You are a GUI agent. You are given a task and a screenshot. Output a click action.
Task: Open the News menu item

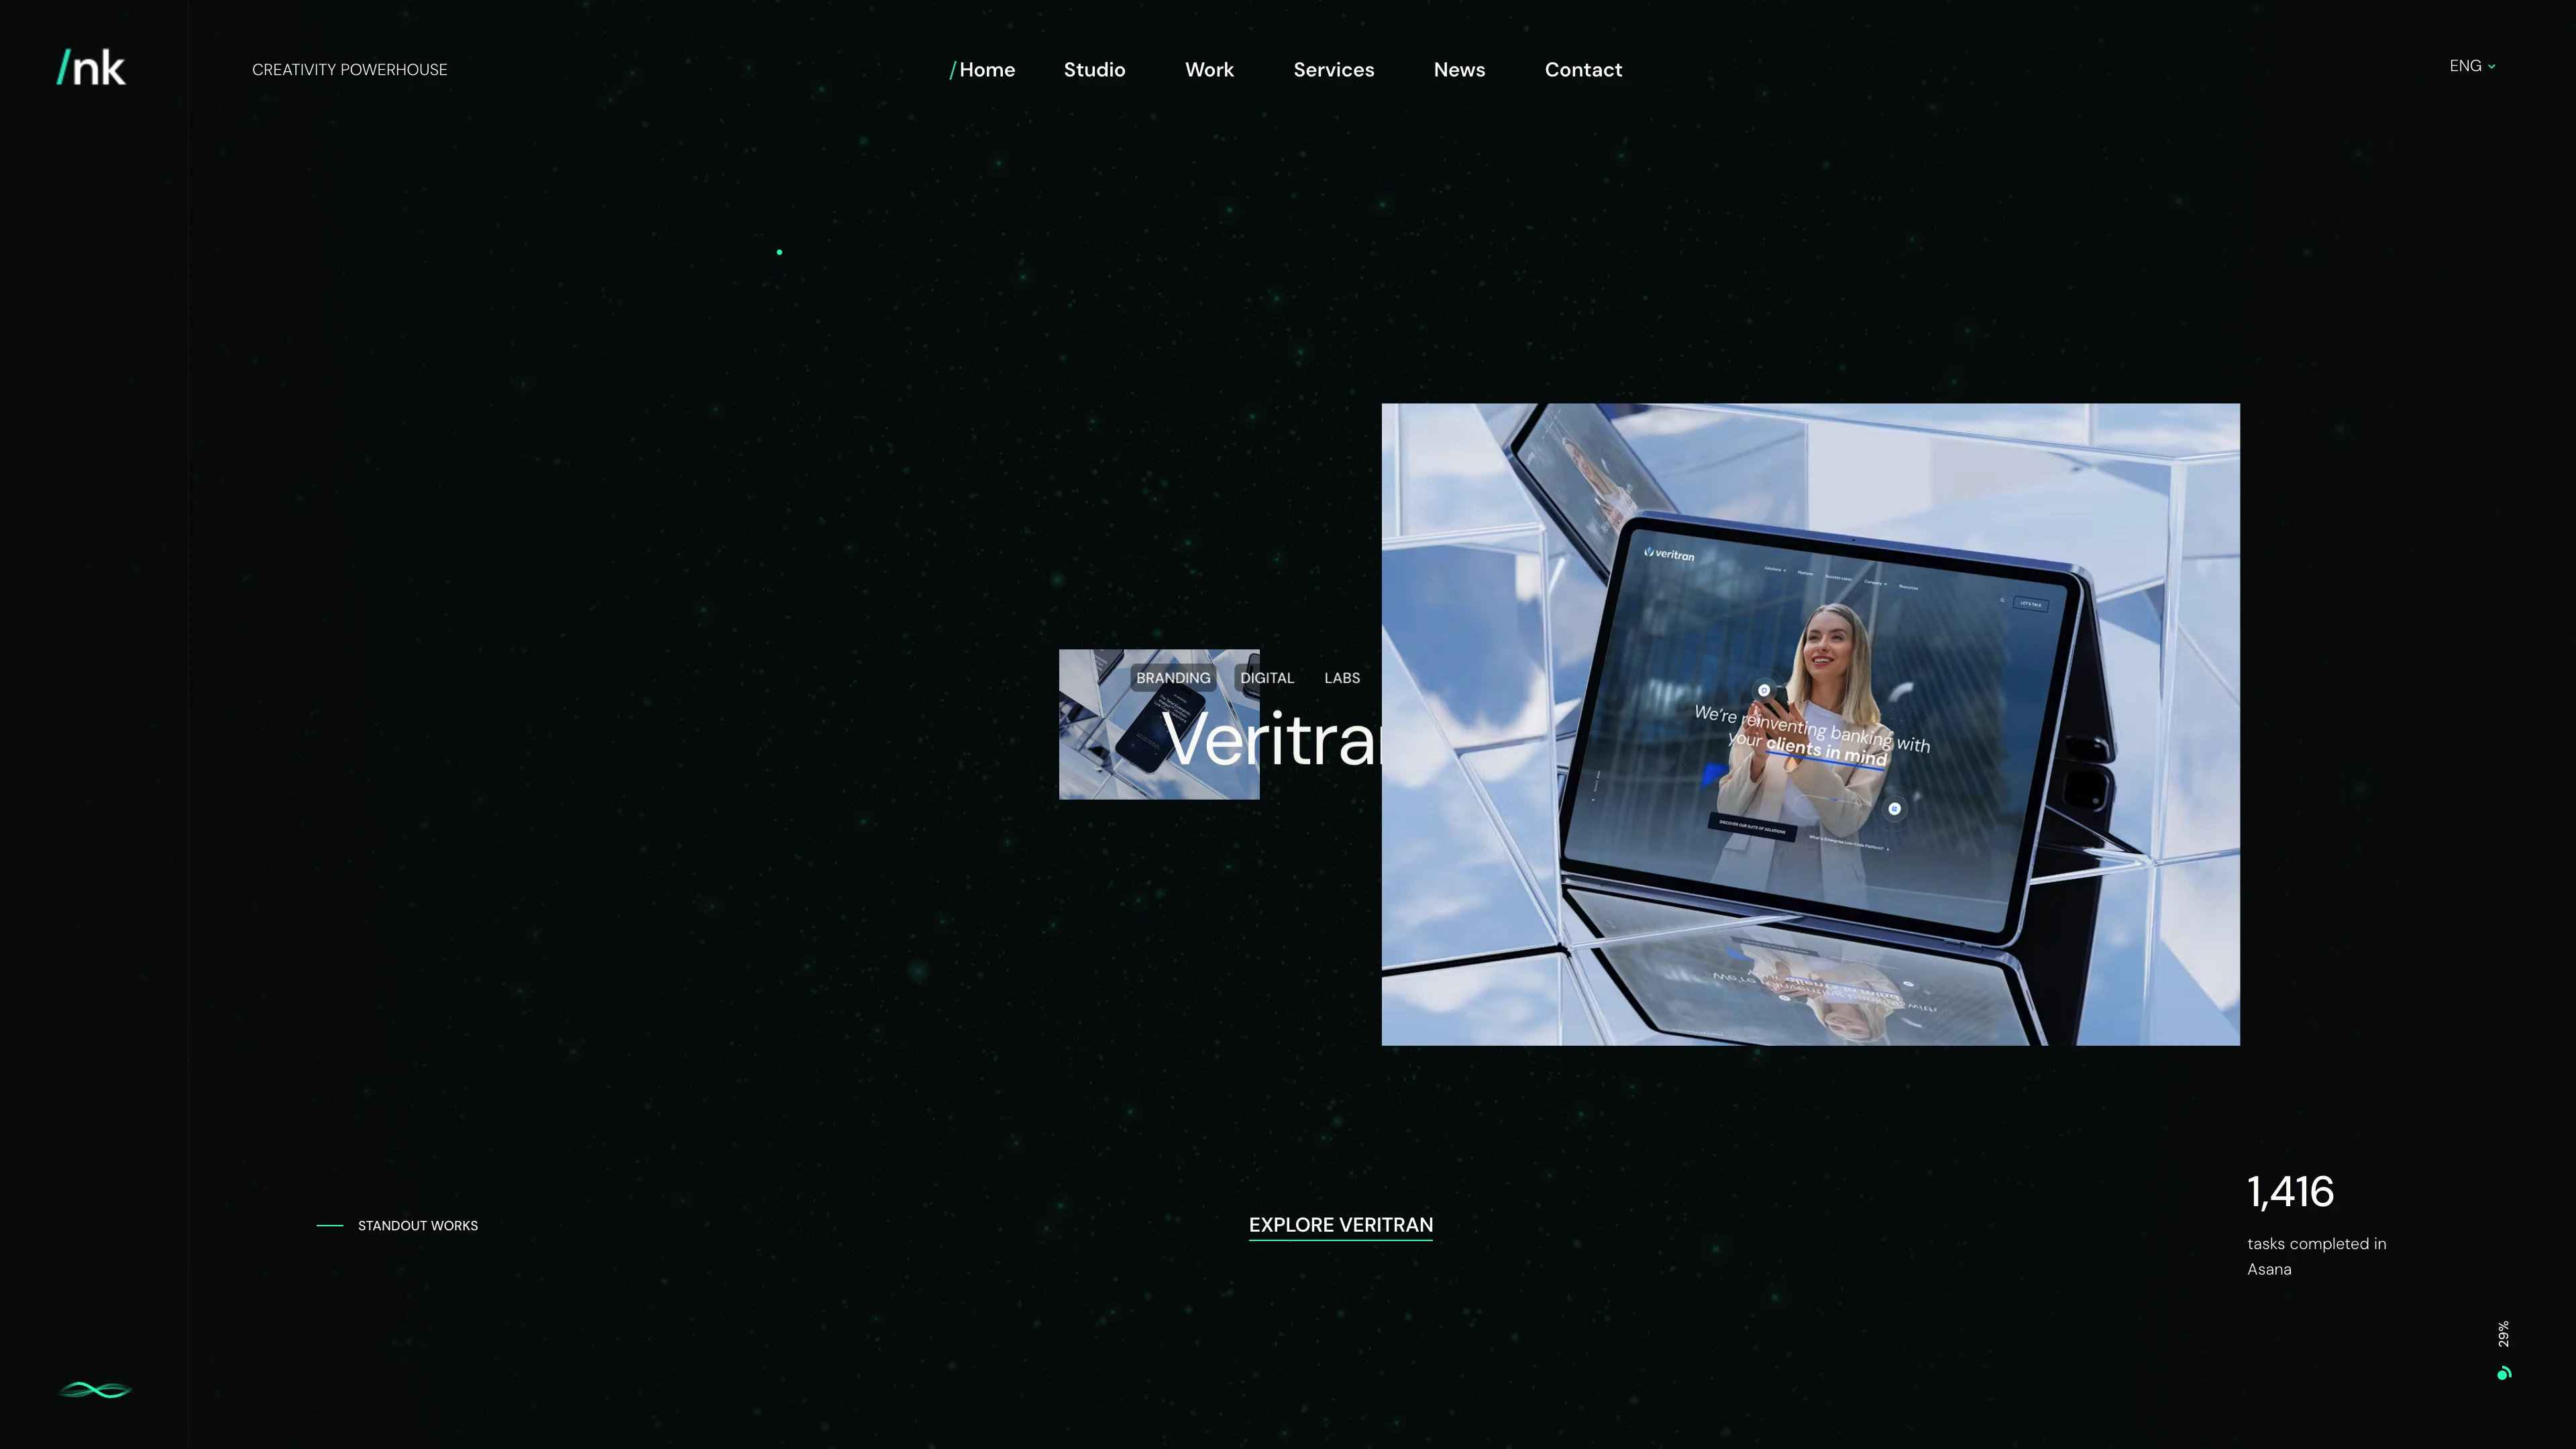click(x=1459, y=70)
